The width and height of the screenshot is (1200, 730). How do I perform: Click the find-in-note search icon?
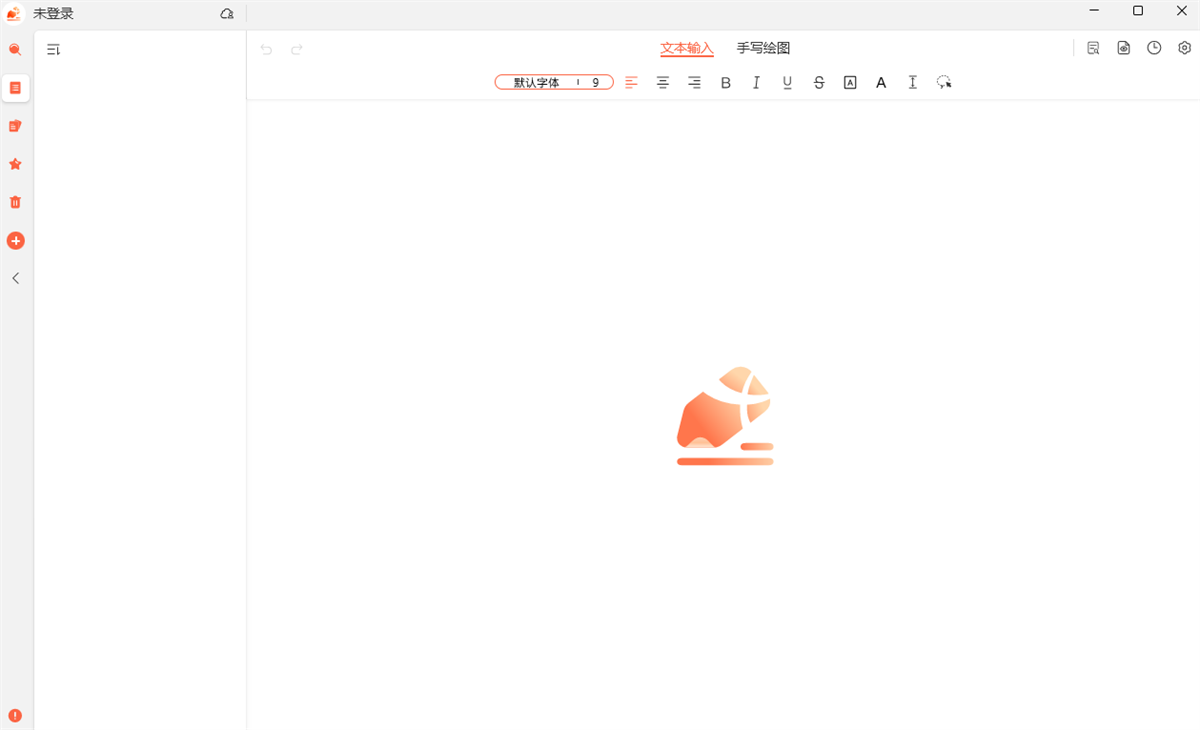tap(1093, 48)
